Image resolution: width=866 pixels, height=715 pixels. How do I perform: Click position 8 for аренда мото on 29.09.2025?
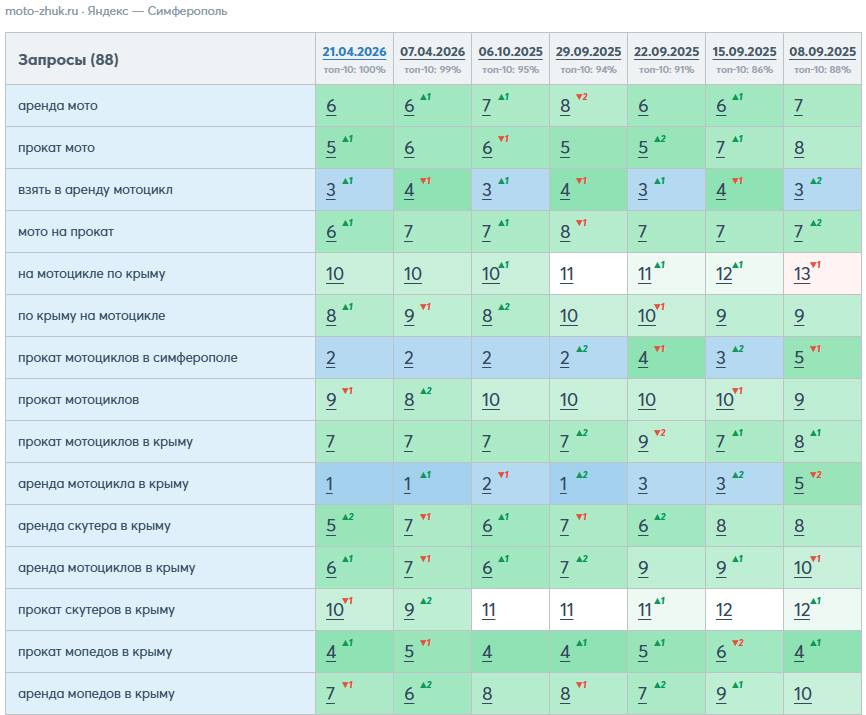565,106
